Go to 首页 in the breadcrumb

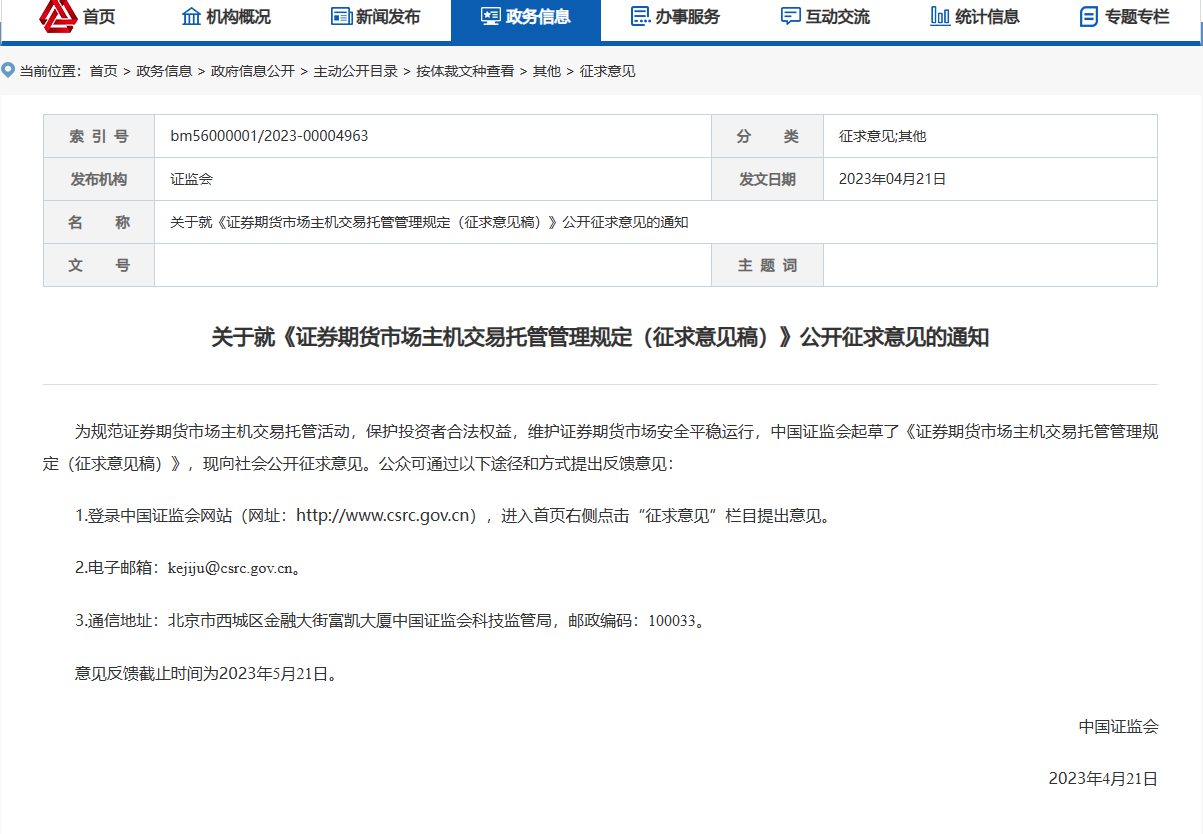click(x=103, y=71)
